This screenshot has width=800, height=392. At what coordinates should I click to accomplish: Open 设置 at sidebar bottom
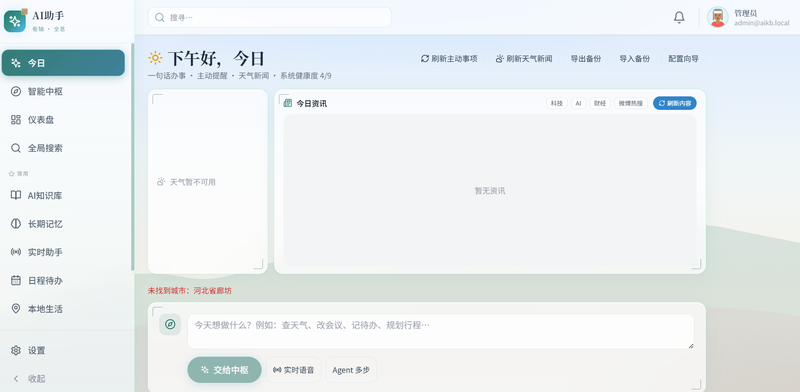(x=63, y=351)
